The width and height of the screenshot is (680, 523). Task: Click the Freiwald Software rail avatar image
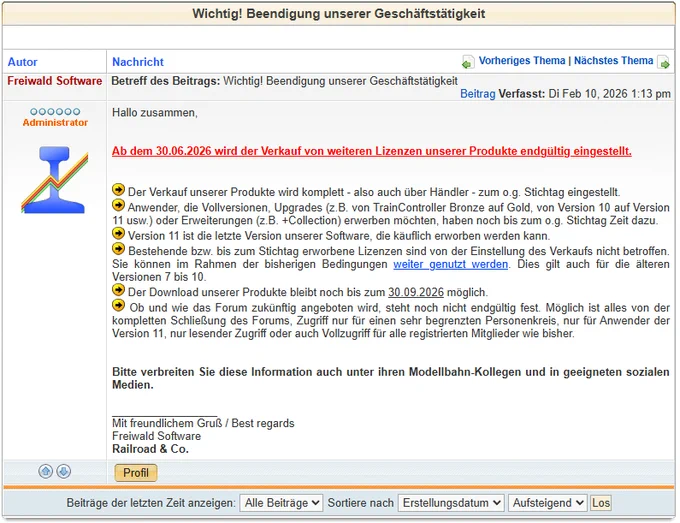coord(55,180)
